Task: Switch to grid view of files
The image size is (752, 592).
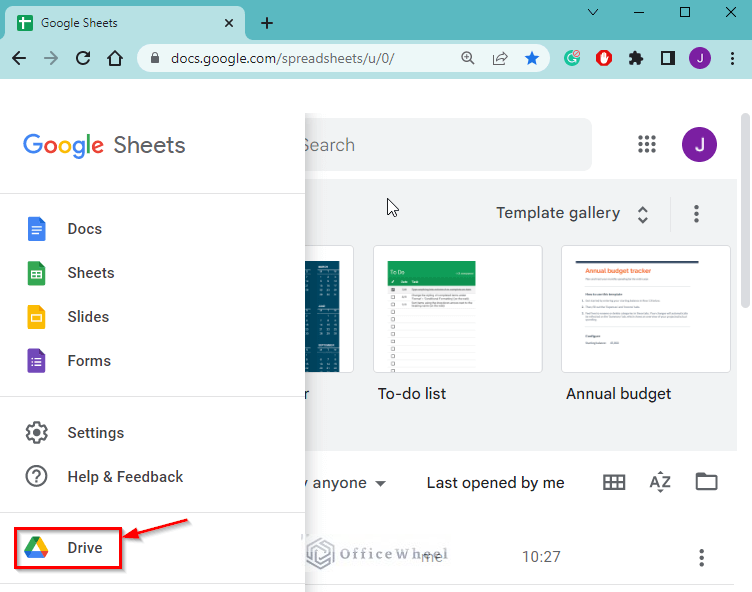Action: (614, 483)
